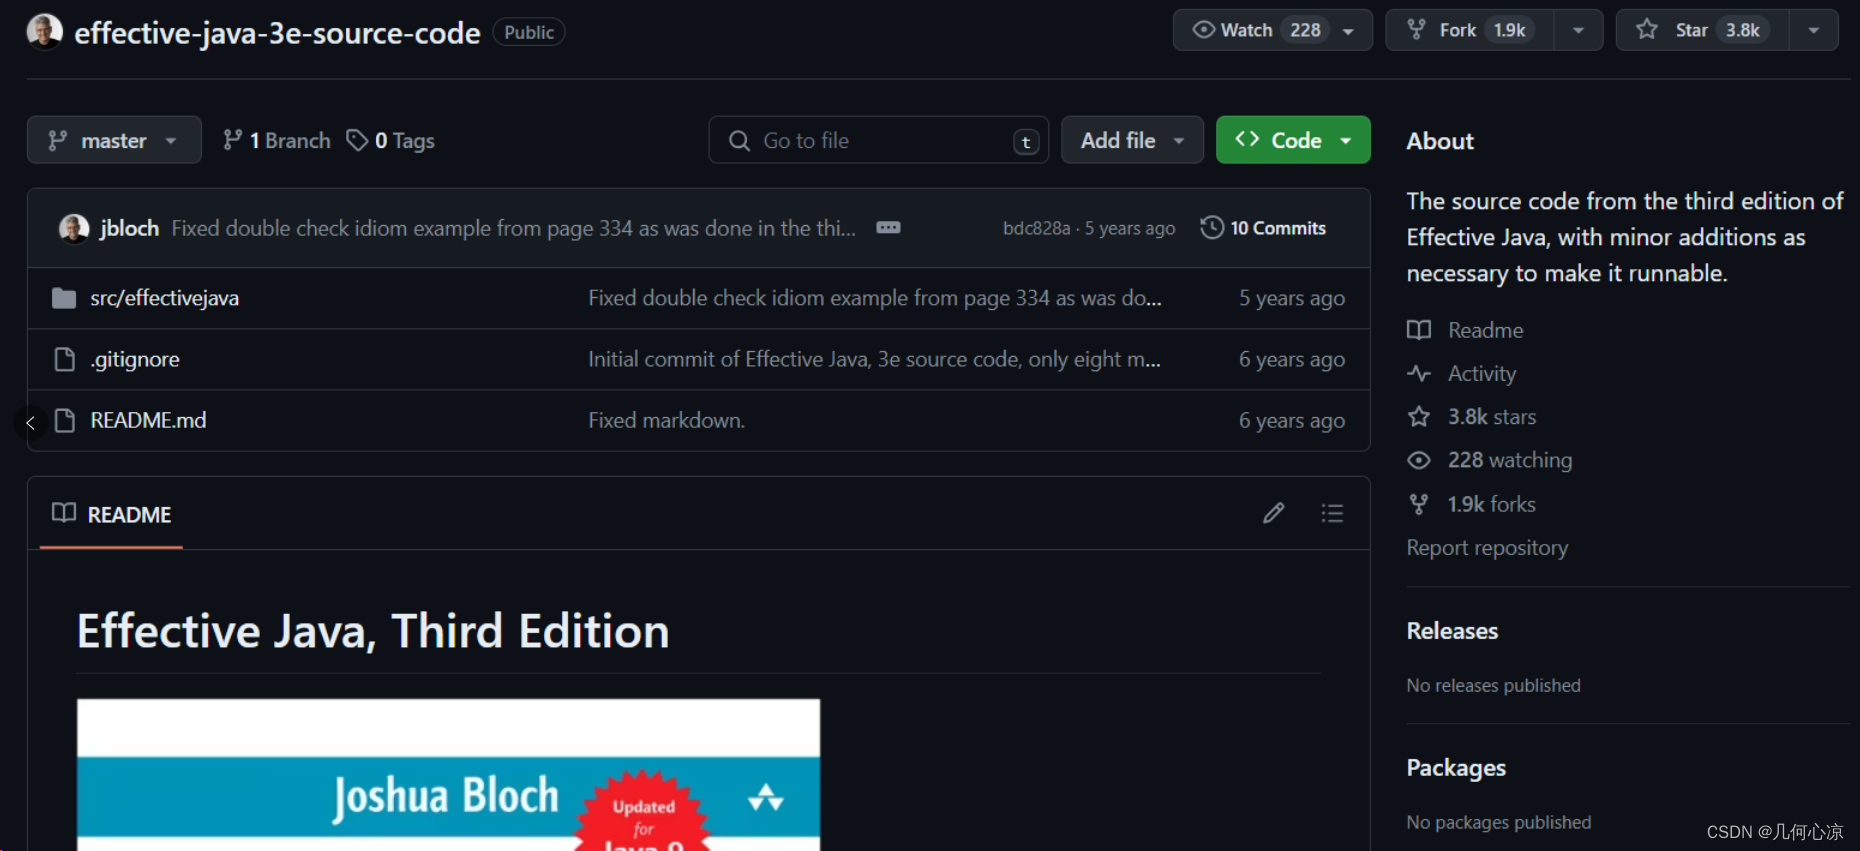Open the Packages heading link
Viewport: 1860px width, 851px height.
point(1456,768)
